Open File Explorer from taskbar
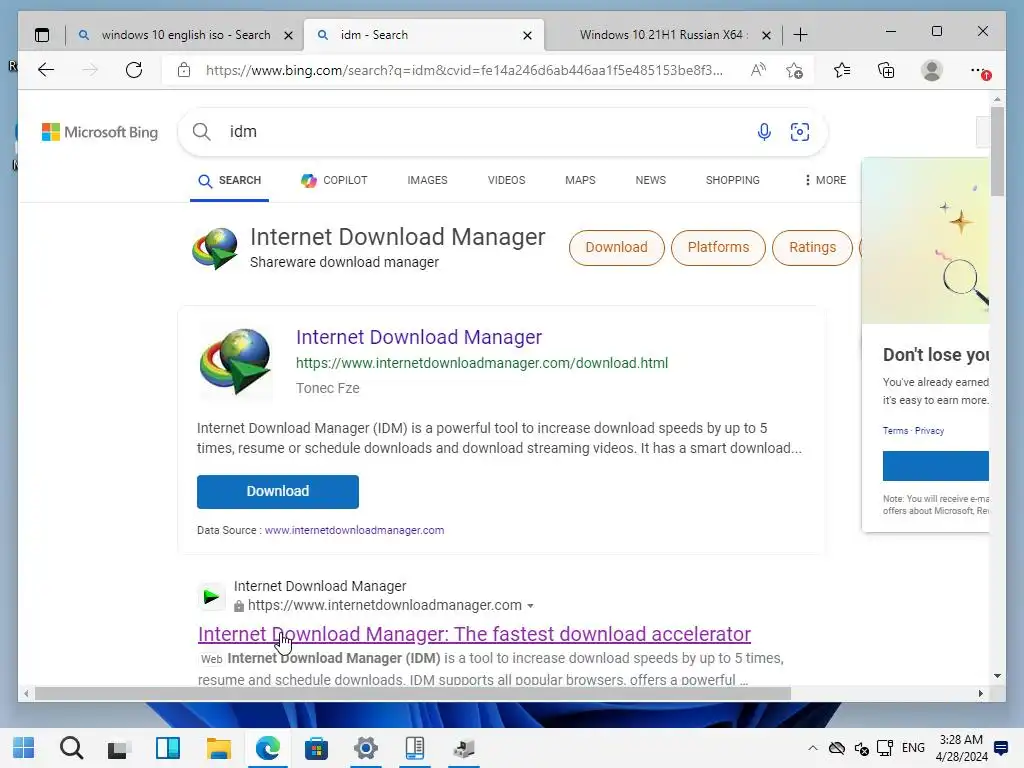Image resolution: width=1024 pixels, height=768 pixels. pyautogui.click(x=219, y=748)
